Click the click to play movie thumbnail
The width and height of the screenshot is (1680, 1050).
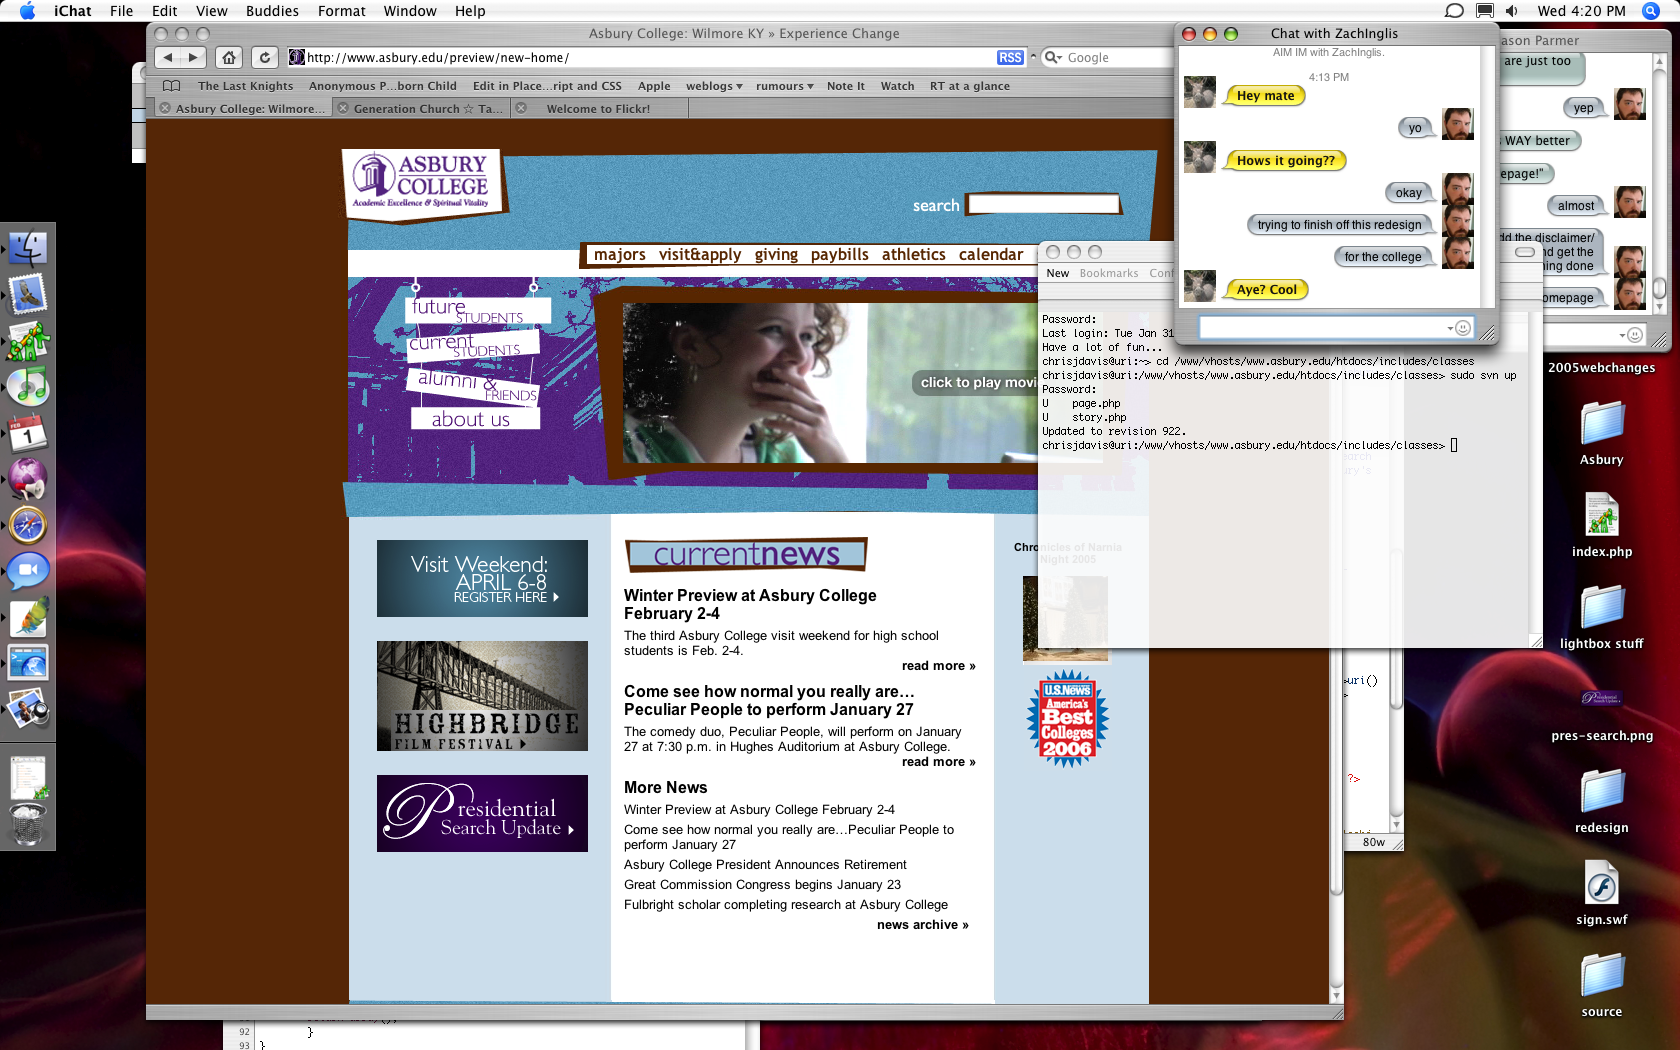[830, 383]
